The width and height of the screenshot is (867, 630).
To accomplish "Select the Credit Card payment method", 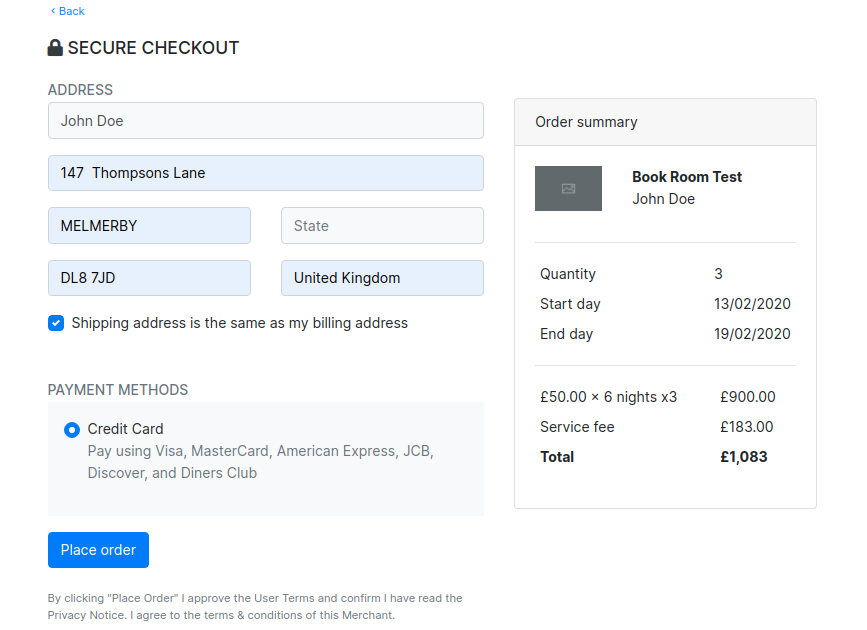I will (x=72, y=430).
